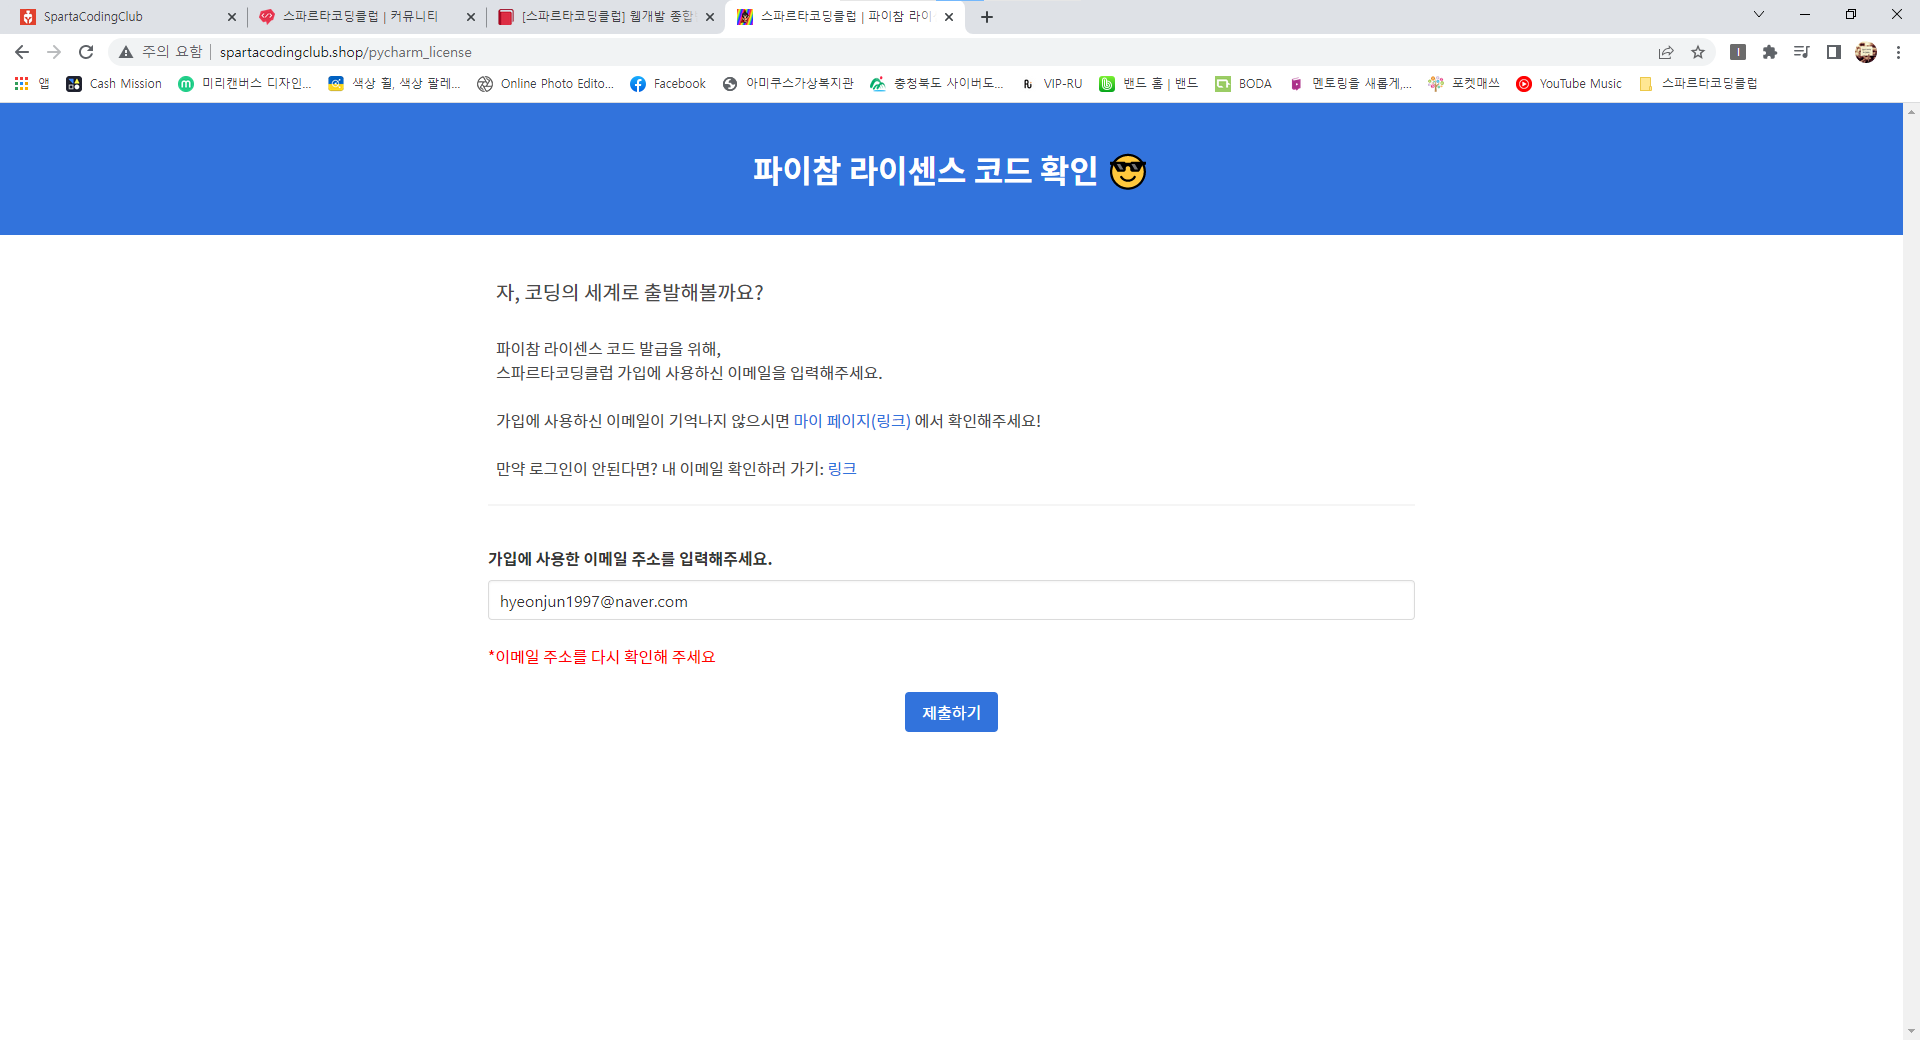Open the Apps grid bookmark
The width and height of the screenshot is (1920, 1040).
(x=31, y=84)
